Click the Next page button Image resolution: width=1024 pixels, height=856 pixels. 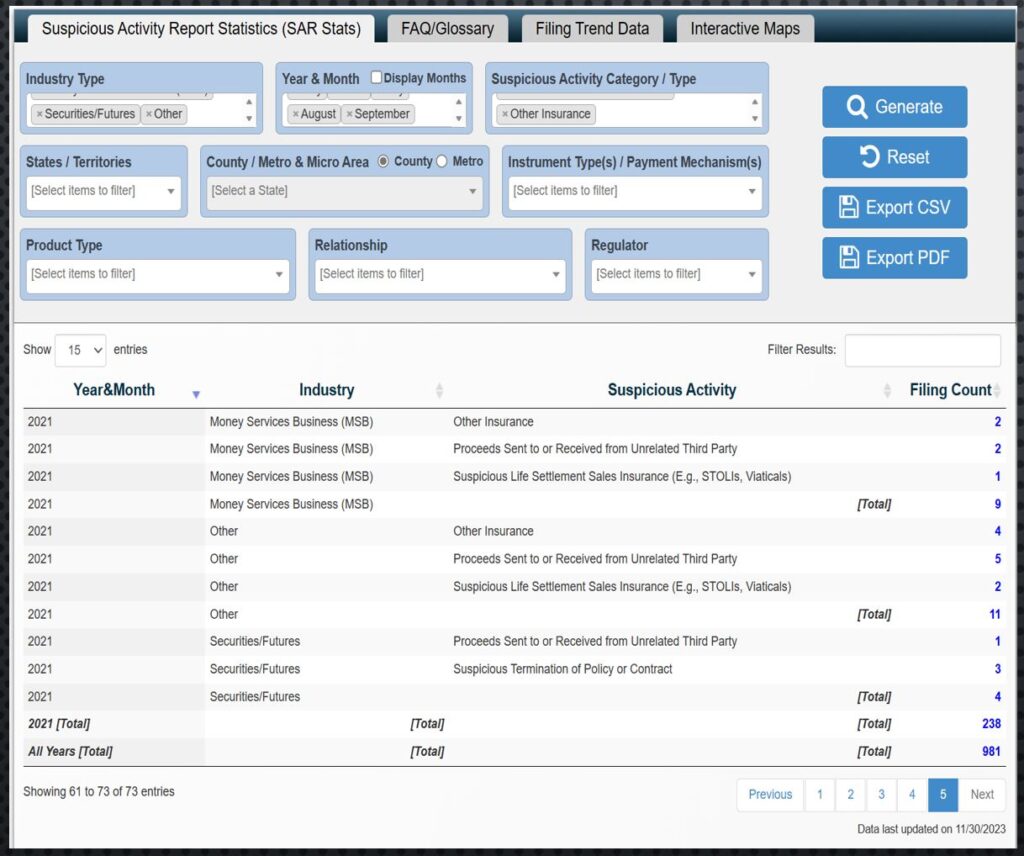(982, 795)
